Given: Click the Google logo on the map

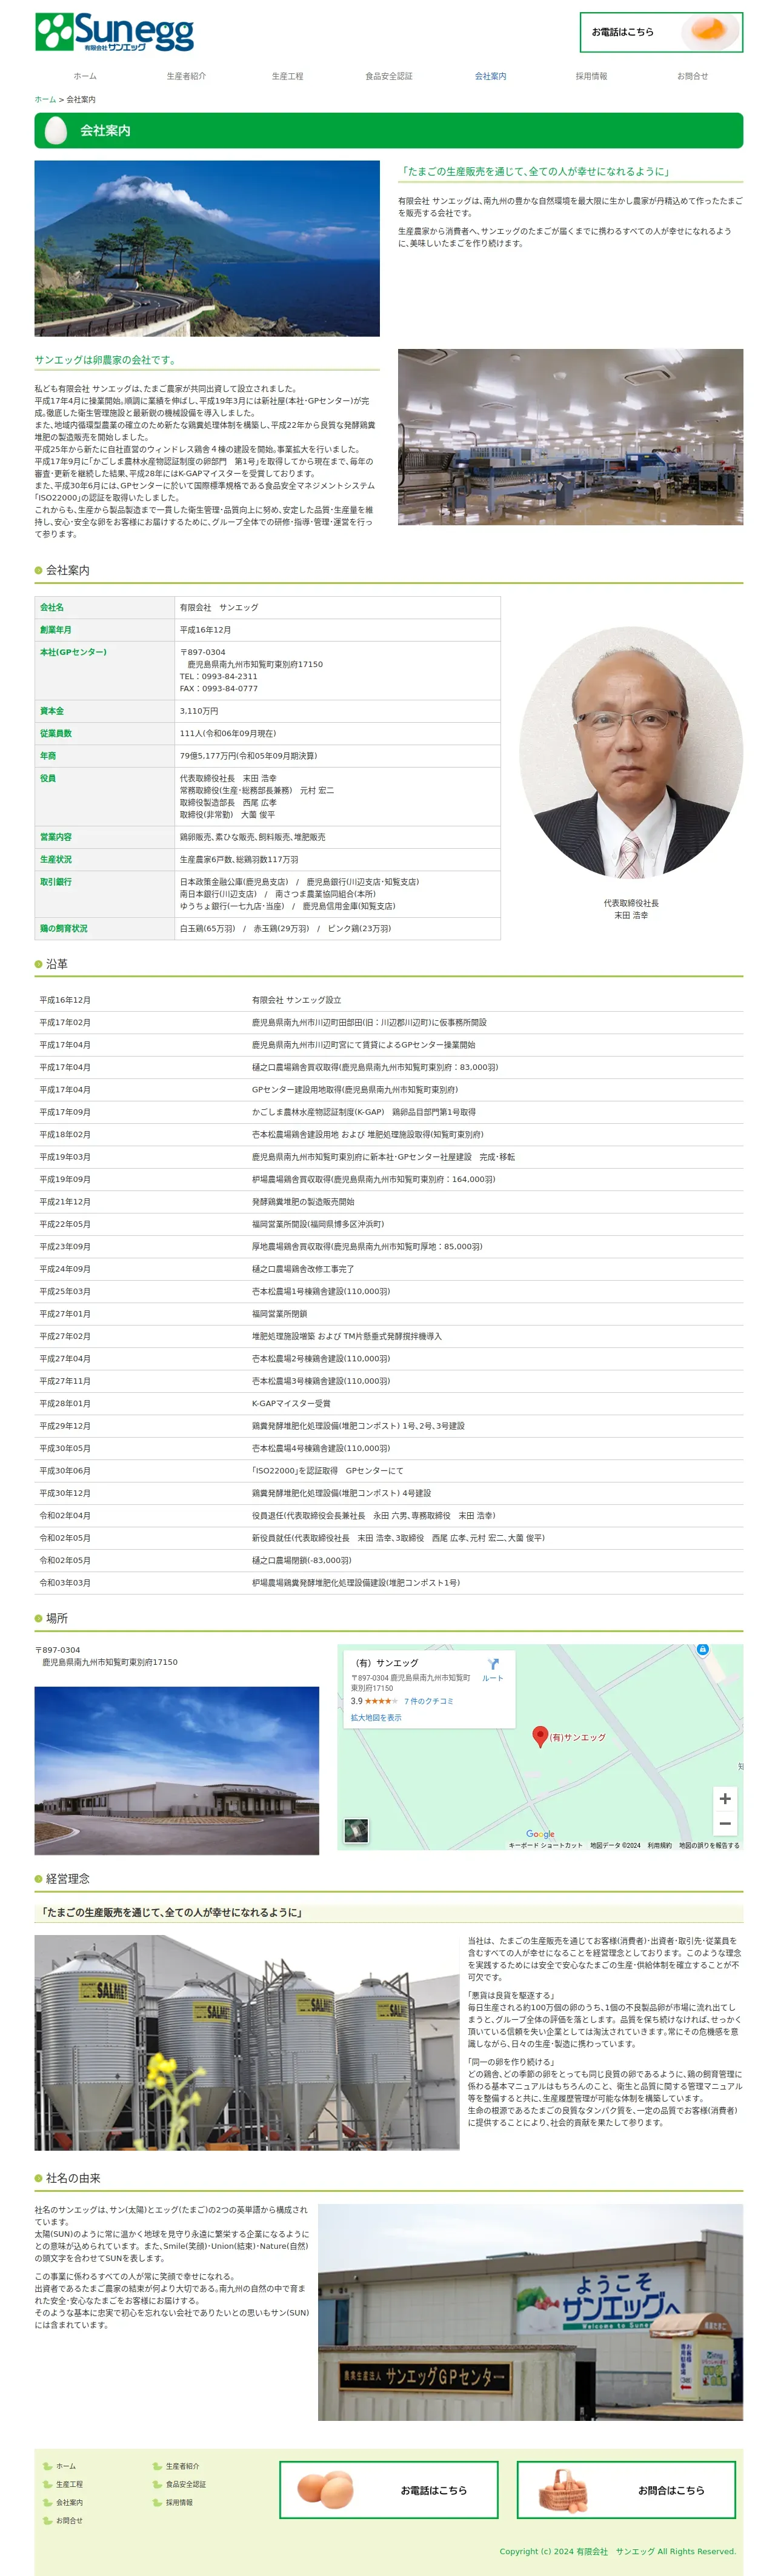Looking at the screenshot, I should coord(540,1834).
